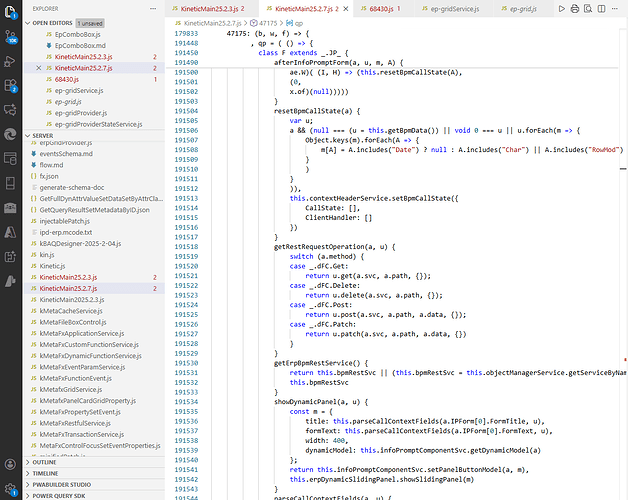Open the Extensions view
This screenshot has width=628, height=500.
click(x=10, y=85)
